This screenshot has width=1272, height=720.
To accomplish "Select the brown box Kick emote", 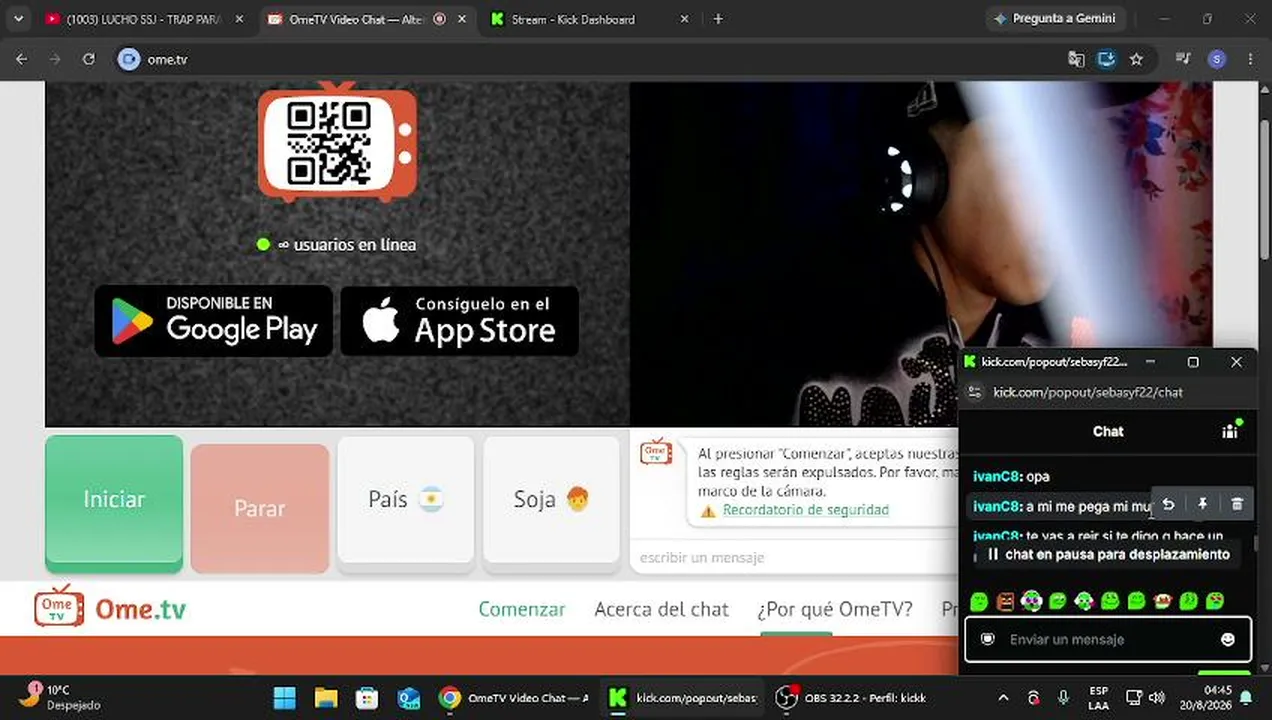I will pyautogui.click(x=1005, y=601).
